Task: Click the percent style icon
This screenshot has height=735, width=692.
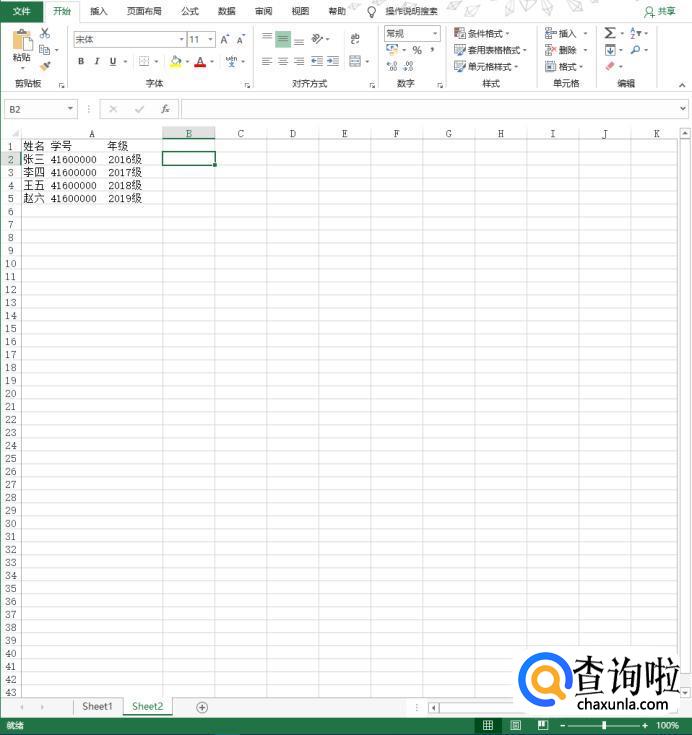Action: (x=417, y=50)
